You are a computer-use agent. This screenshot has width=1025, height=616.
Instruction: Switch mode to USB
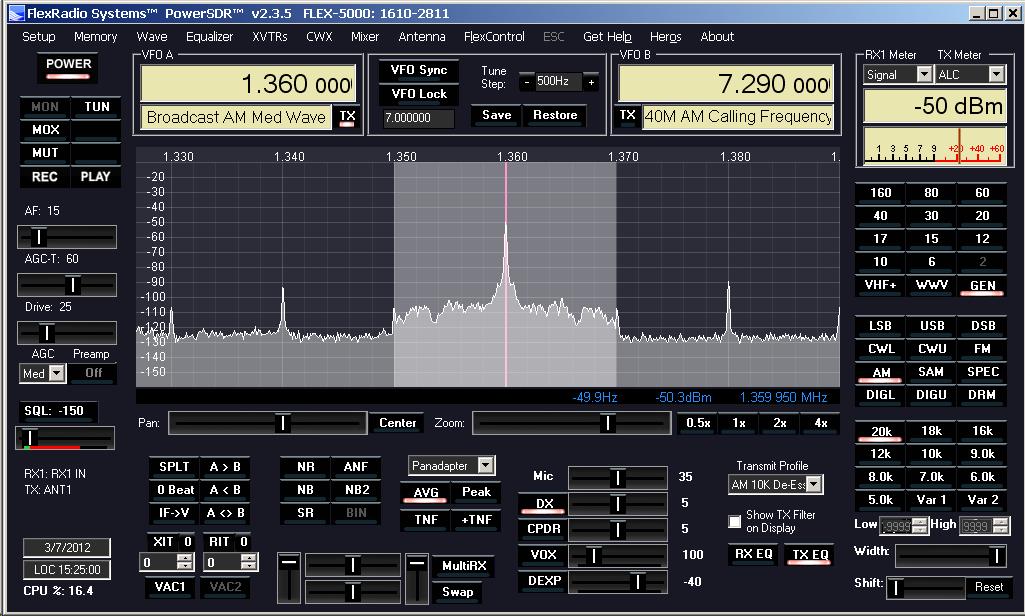point(931,326)
